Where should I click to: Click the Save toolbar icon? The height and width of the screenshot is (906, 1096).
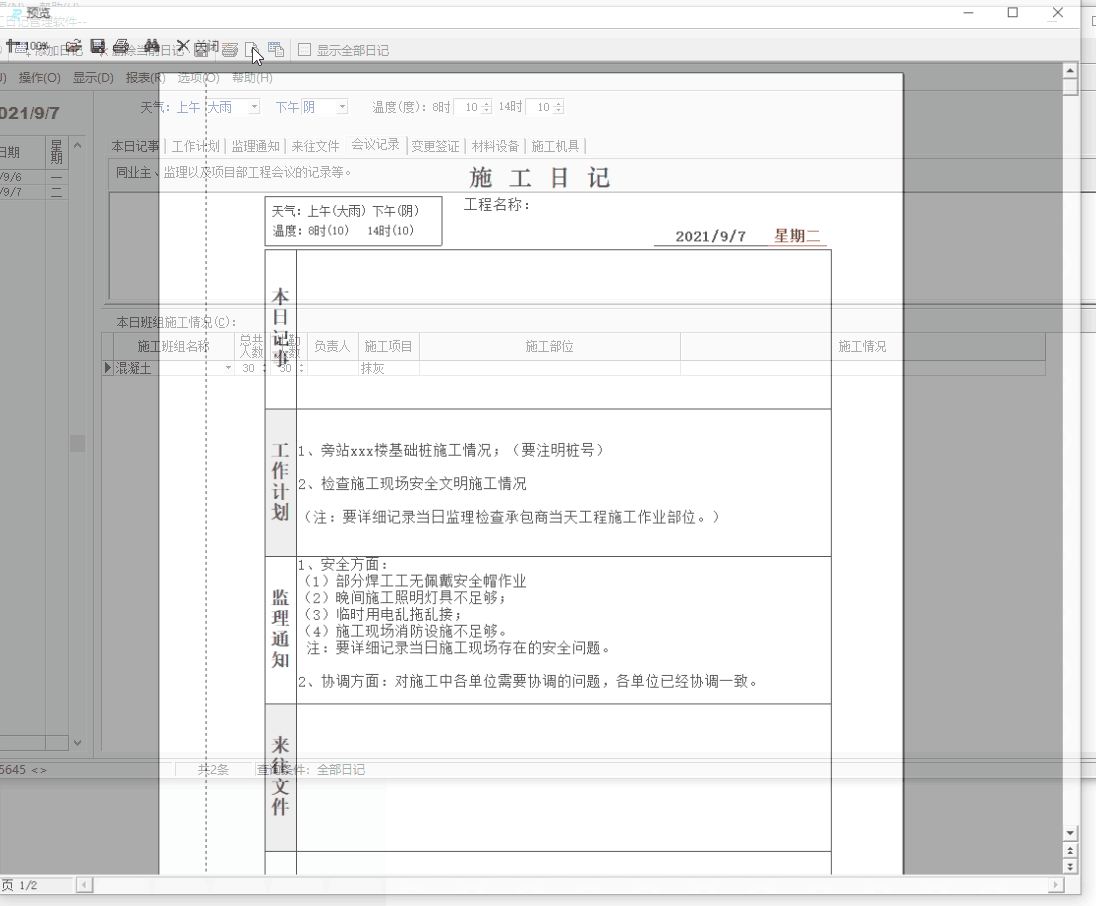point(97,46)
